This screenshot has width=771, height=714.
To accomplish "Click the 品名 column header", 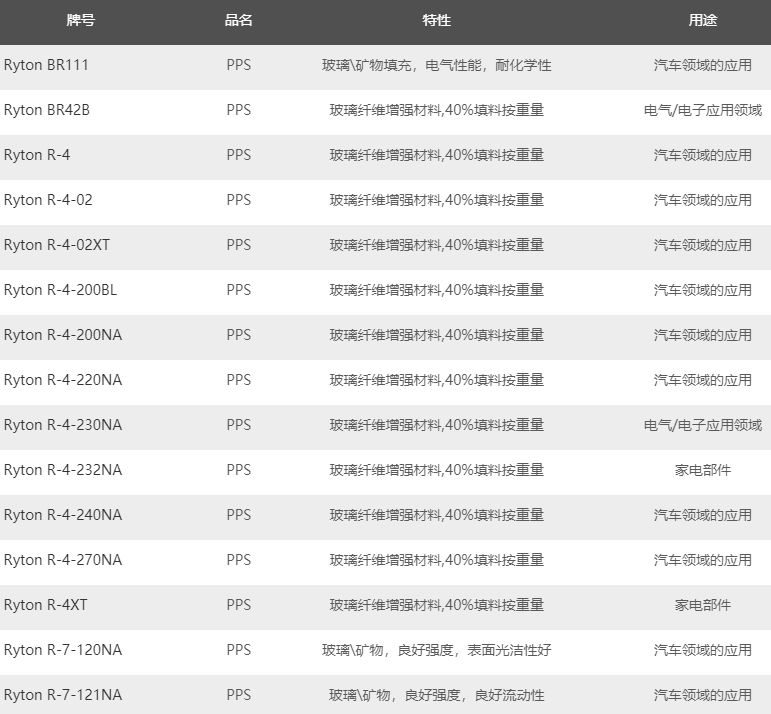I will 238,20.
